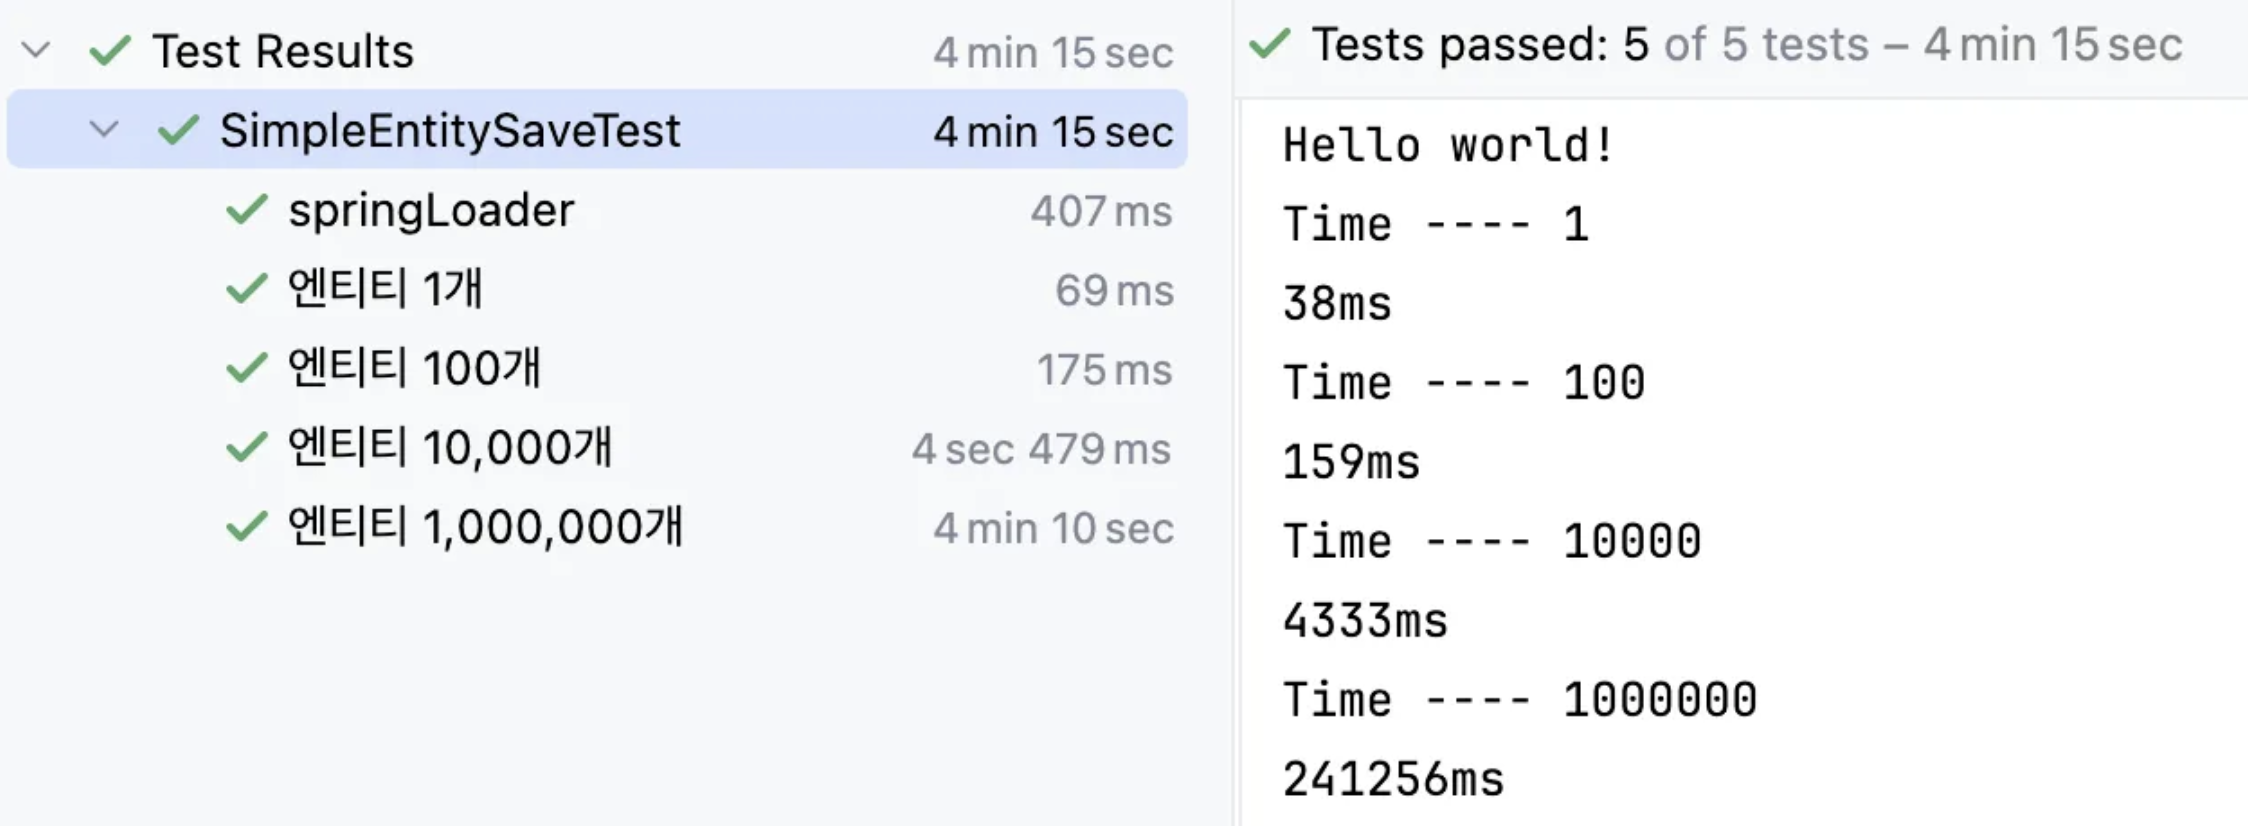Select the 엔티티 1개 test row
Viewport: 2248px width, 826px height.
(598, 288)
